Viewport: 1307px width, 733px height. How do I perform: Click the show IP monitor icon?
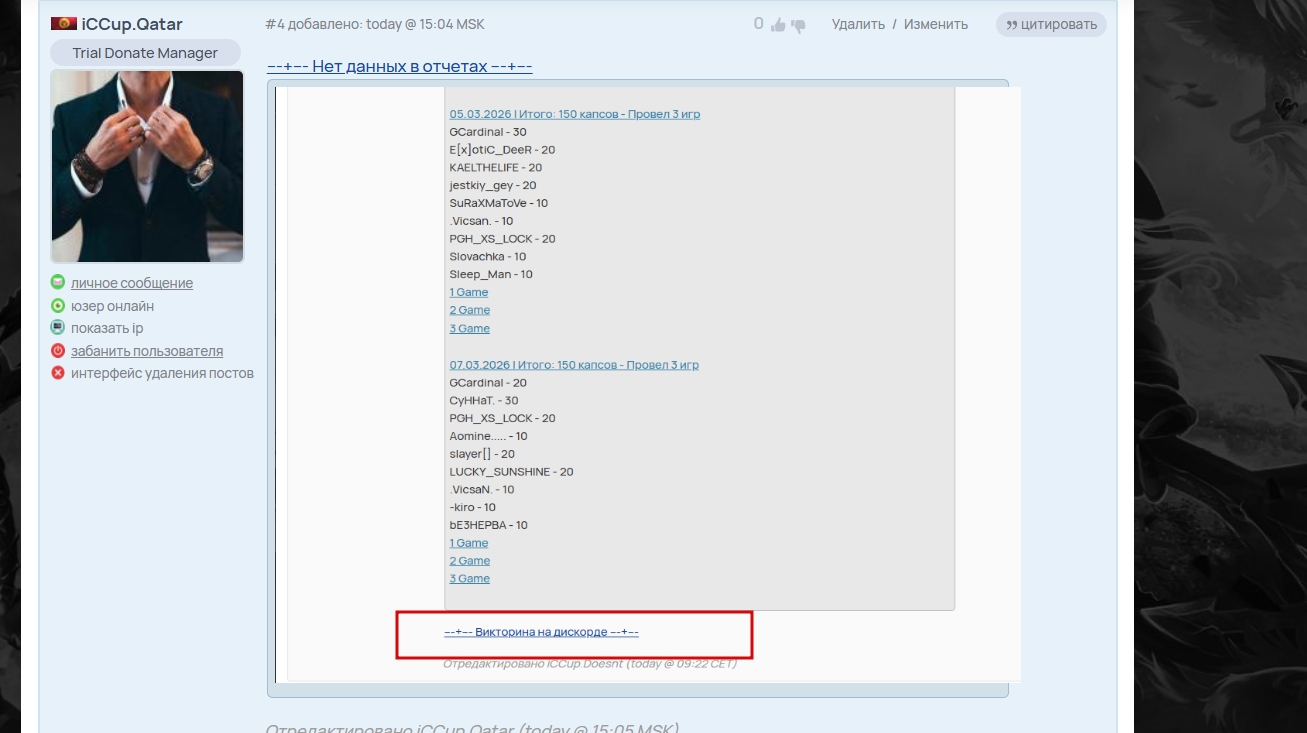[x=58, y=327]
